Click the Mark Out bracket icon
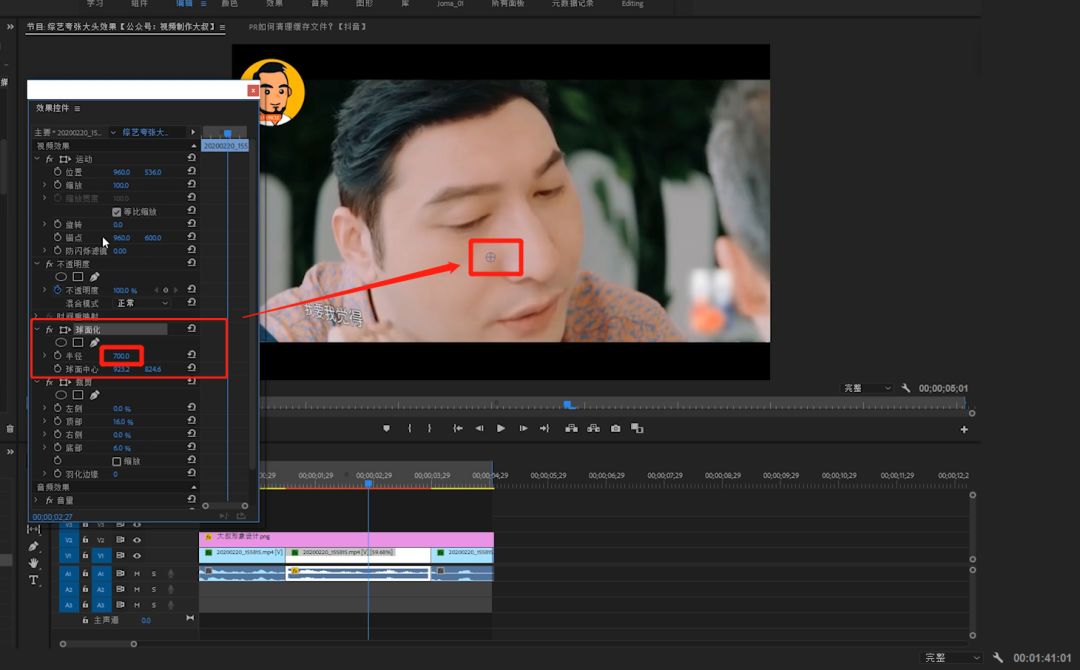Viewport: 1080px width, 670px height. [429, 428]
